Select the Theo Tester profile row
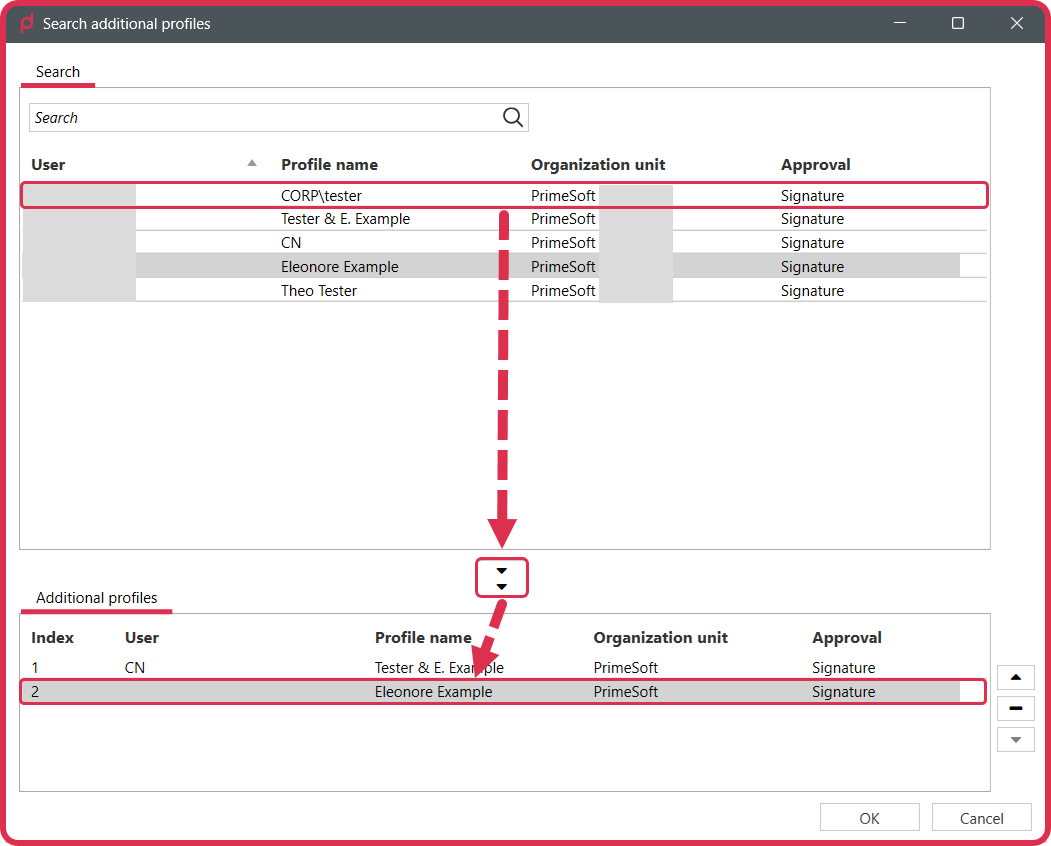Viewport: 1051px width, 846px height. (x=504, y=290)
